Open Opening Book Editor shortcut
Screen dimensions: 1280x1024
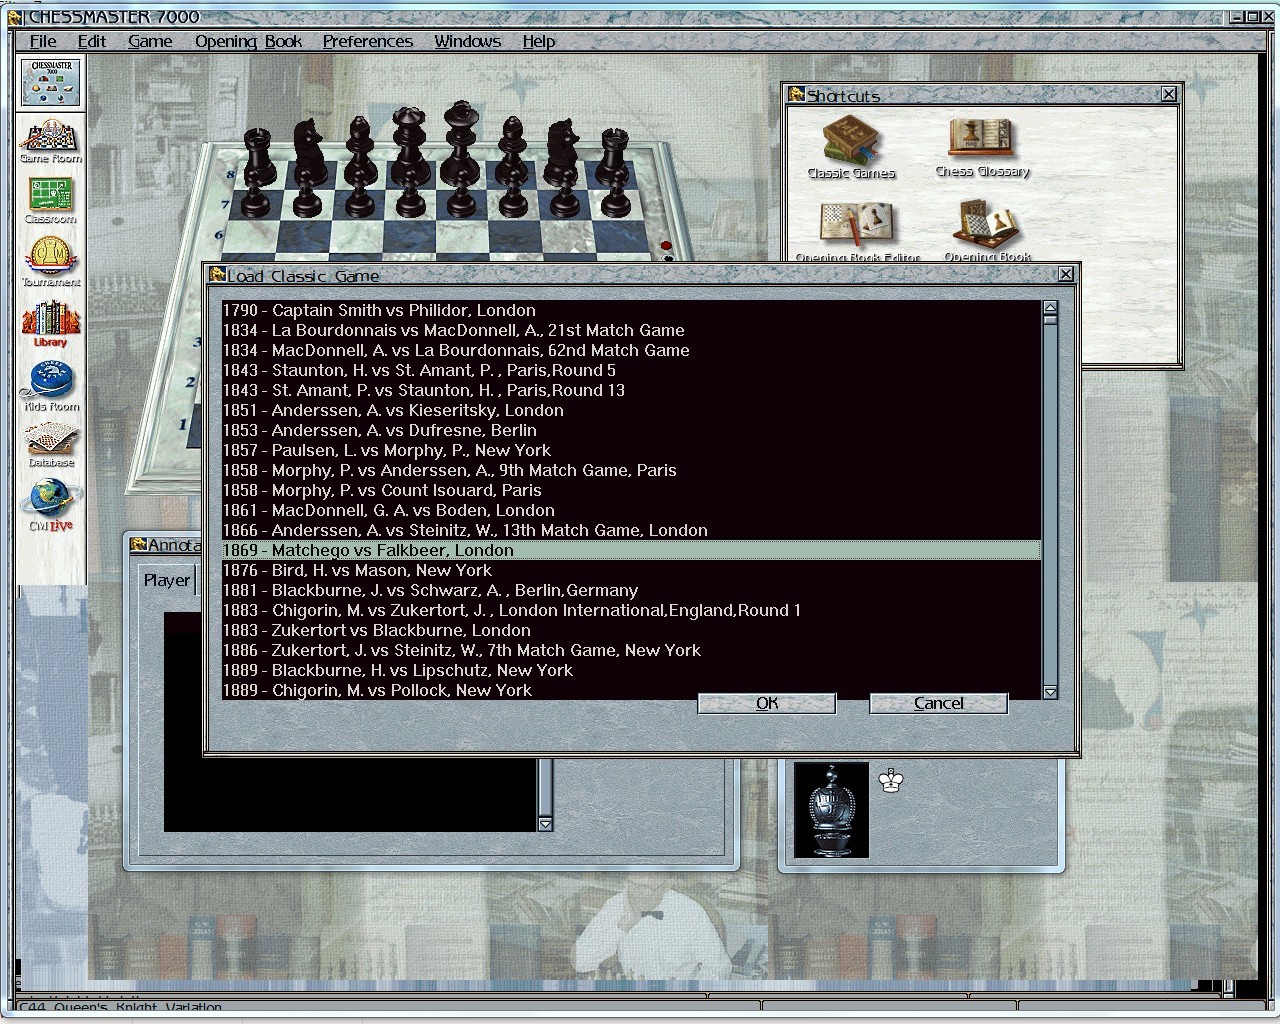857,232
